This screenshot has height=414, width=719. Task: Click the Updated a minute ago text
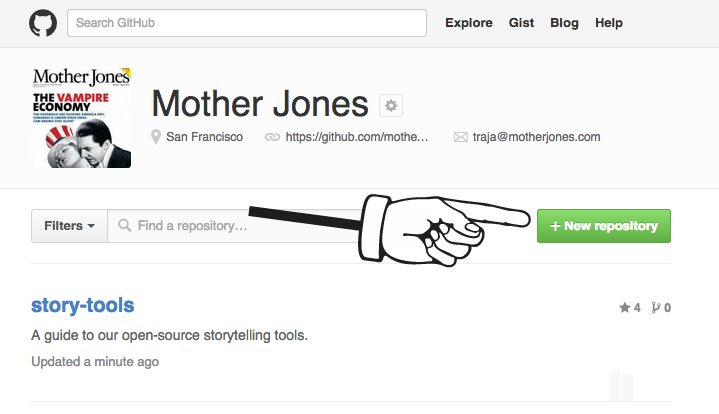click(95, 362)
